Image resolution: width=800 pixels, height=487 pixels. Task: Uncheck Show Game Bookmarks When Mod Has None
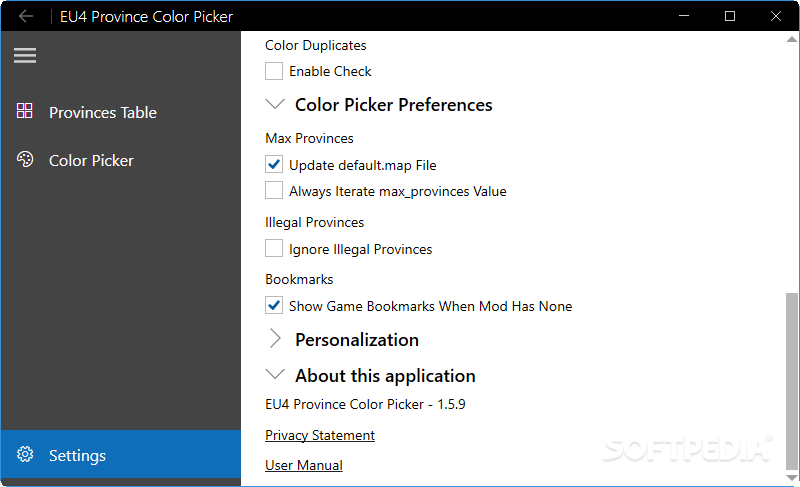tap(274, 305)
